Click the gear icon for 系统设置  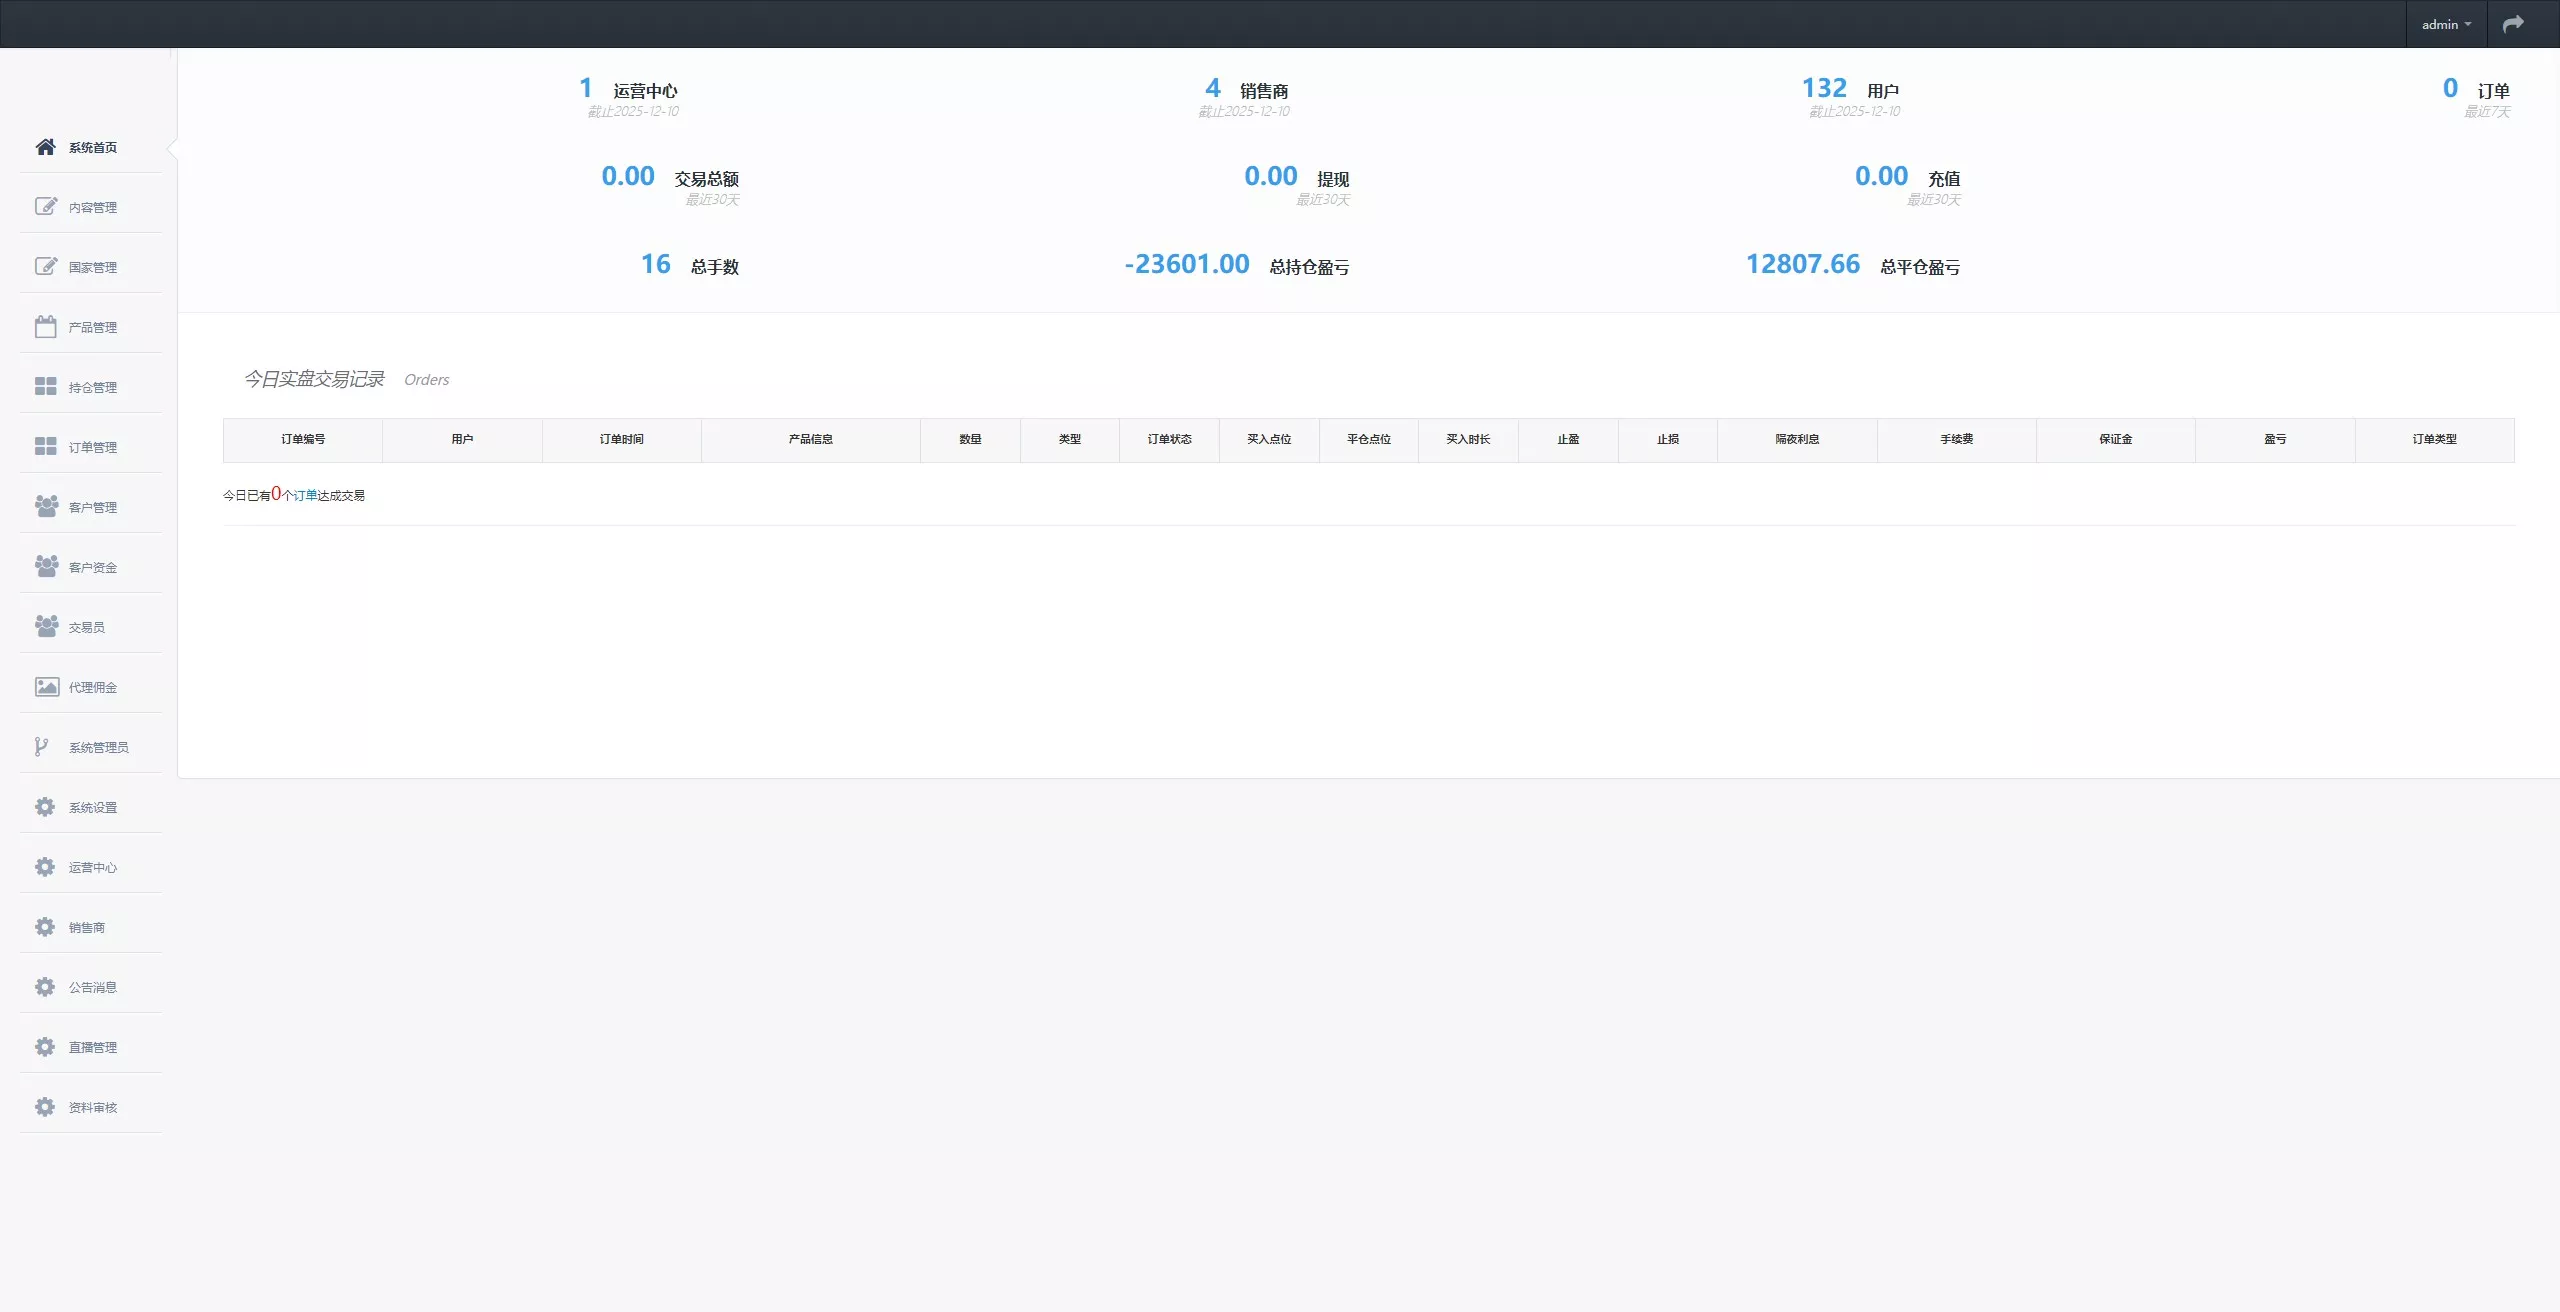point(45,807)
